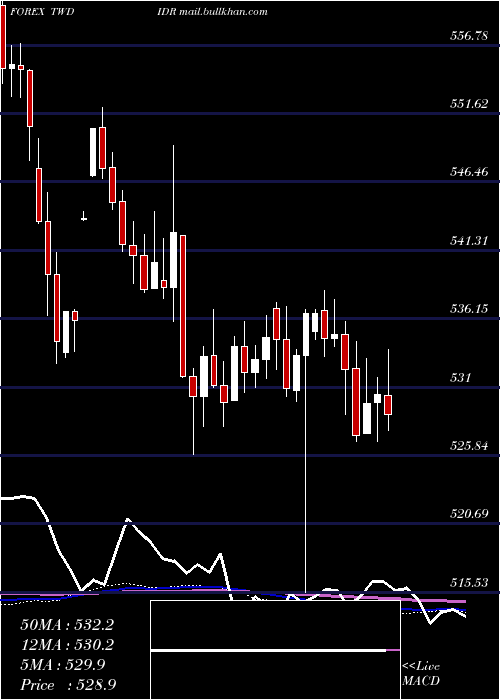The image size is (500, 700).
Task: Click the 50MA : 532.2 readout
Action: pyautogui.click(x=67, y=625)
